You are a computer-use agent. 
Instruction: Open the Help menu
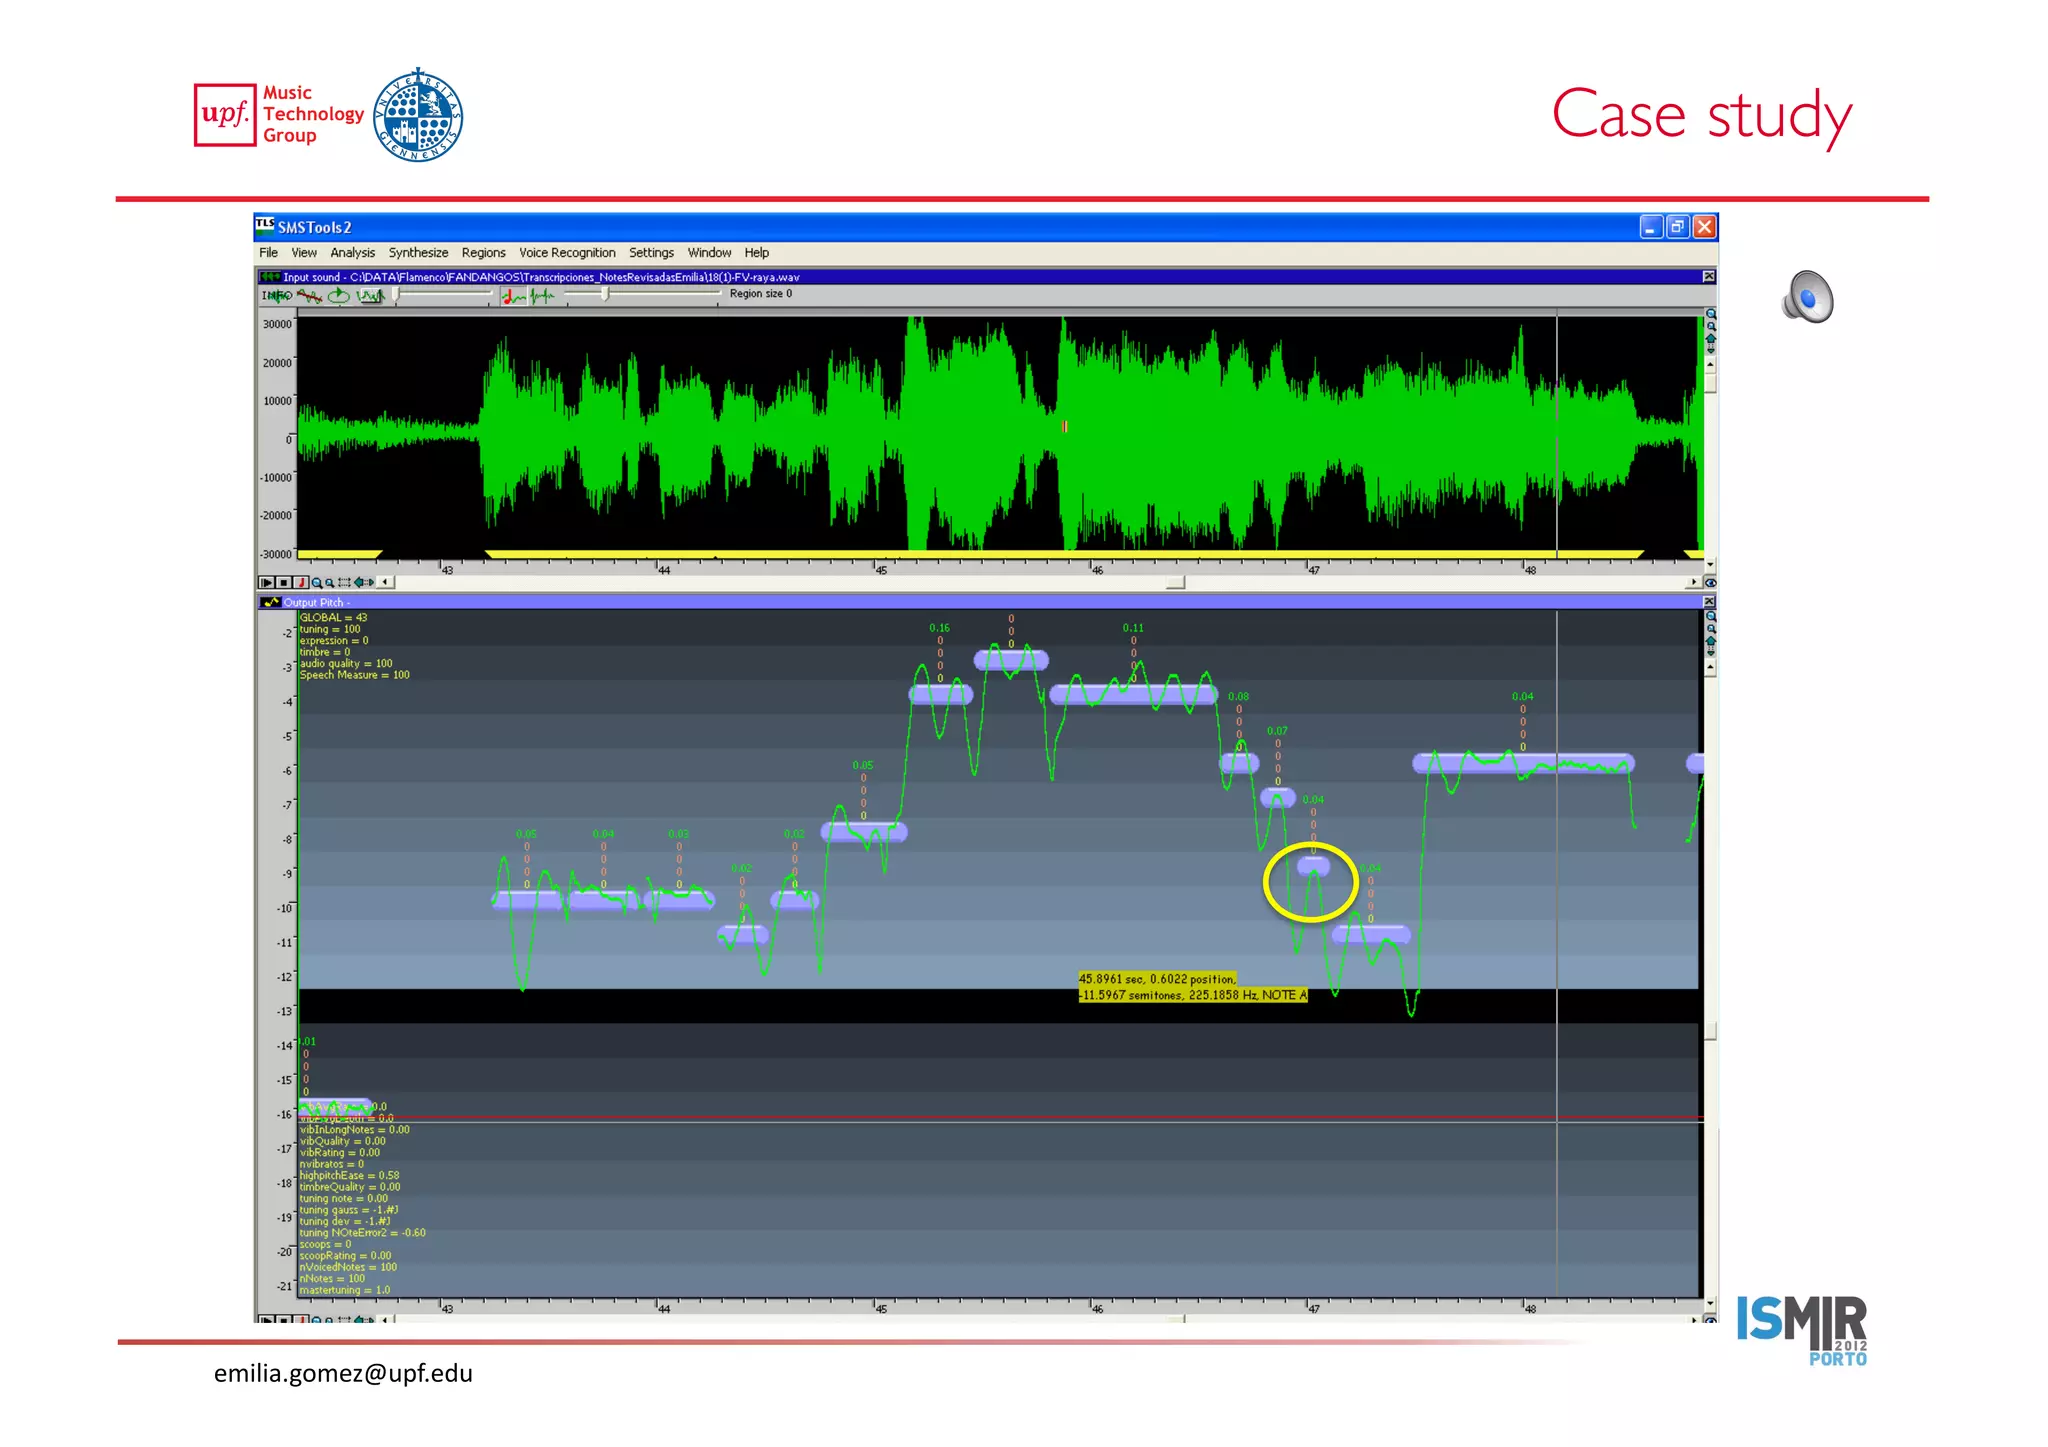(757, 253)
